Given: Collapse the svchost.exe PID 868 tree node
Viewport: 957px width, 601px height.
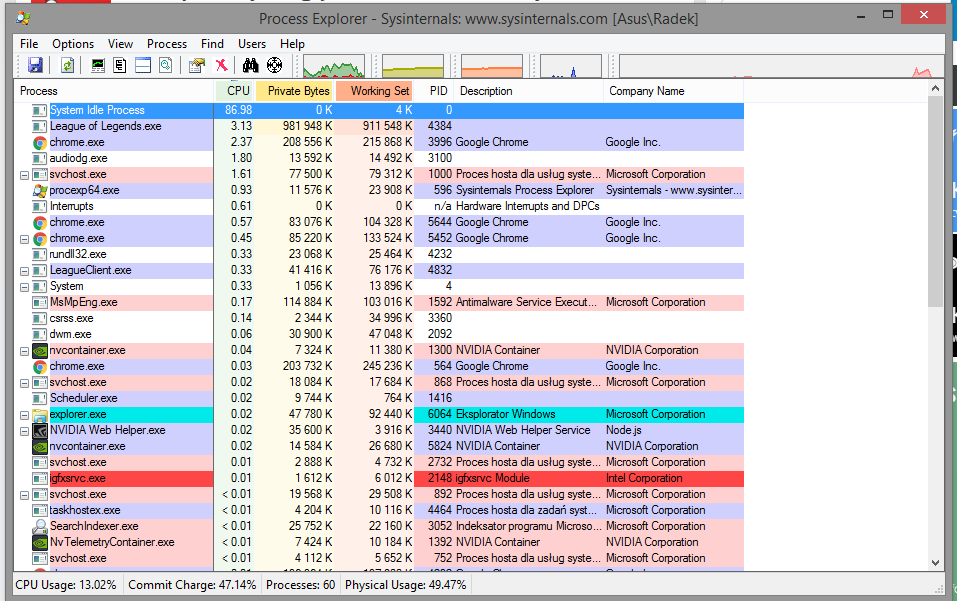Looking at the screenshot, I should click(24, 383).
